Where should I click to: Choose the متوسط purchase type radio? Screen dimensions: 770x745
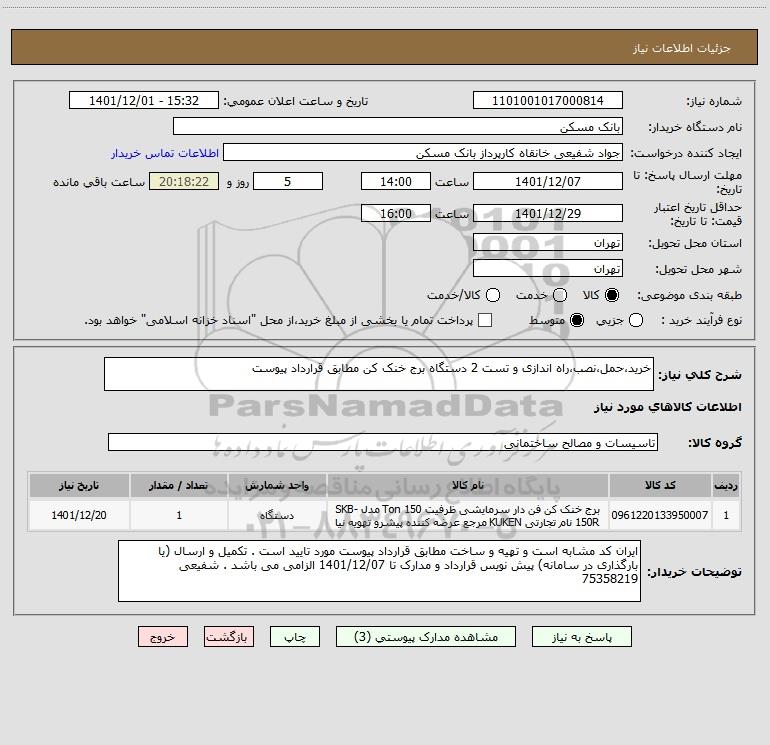click(x=577, y=320)
